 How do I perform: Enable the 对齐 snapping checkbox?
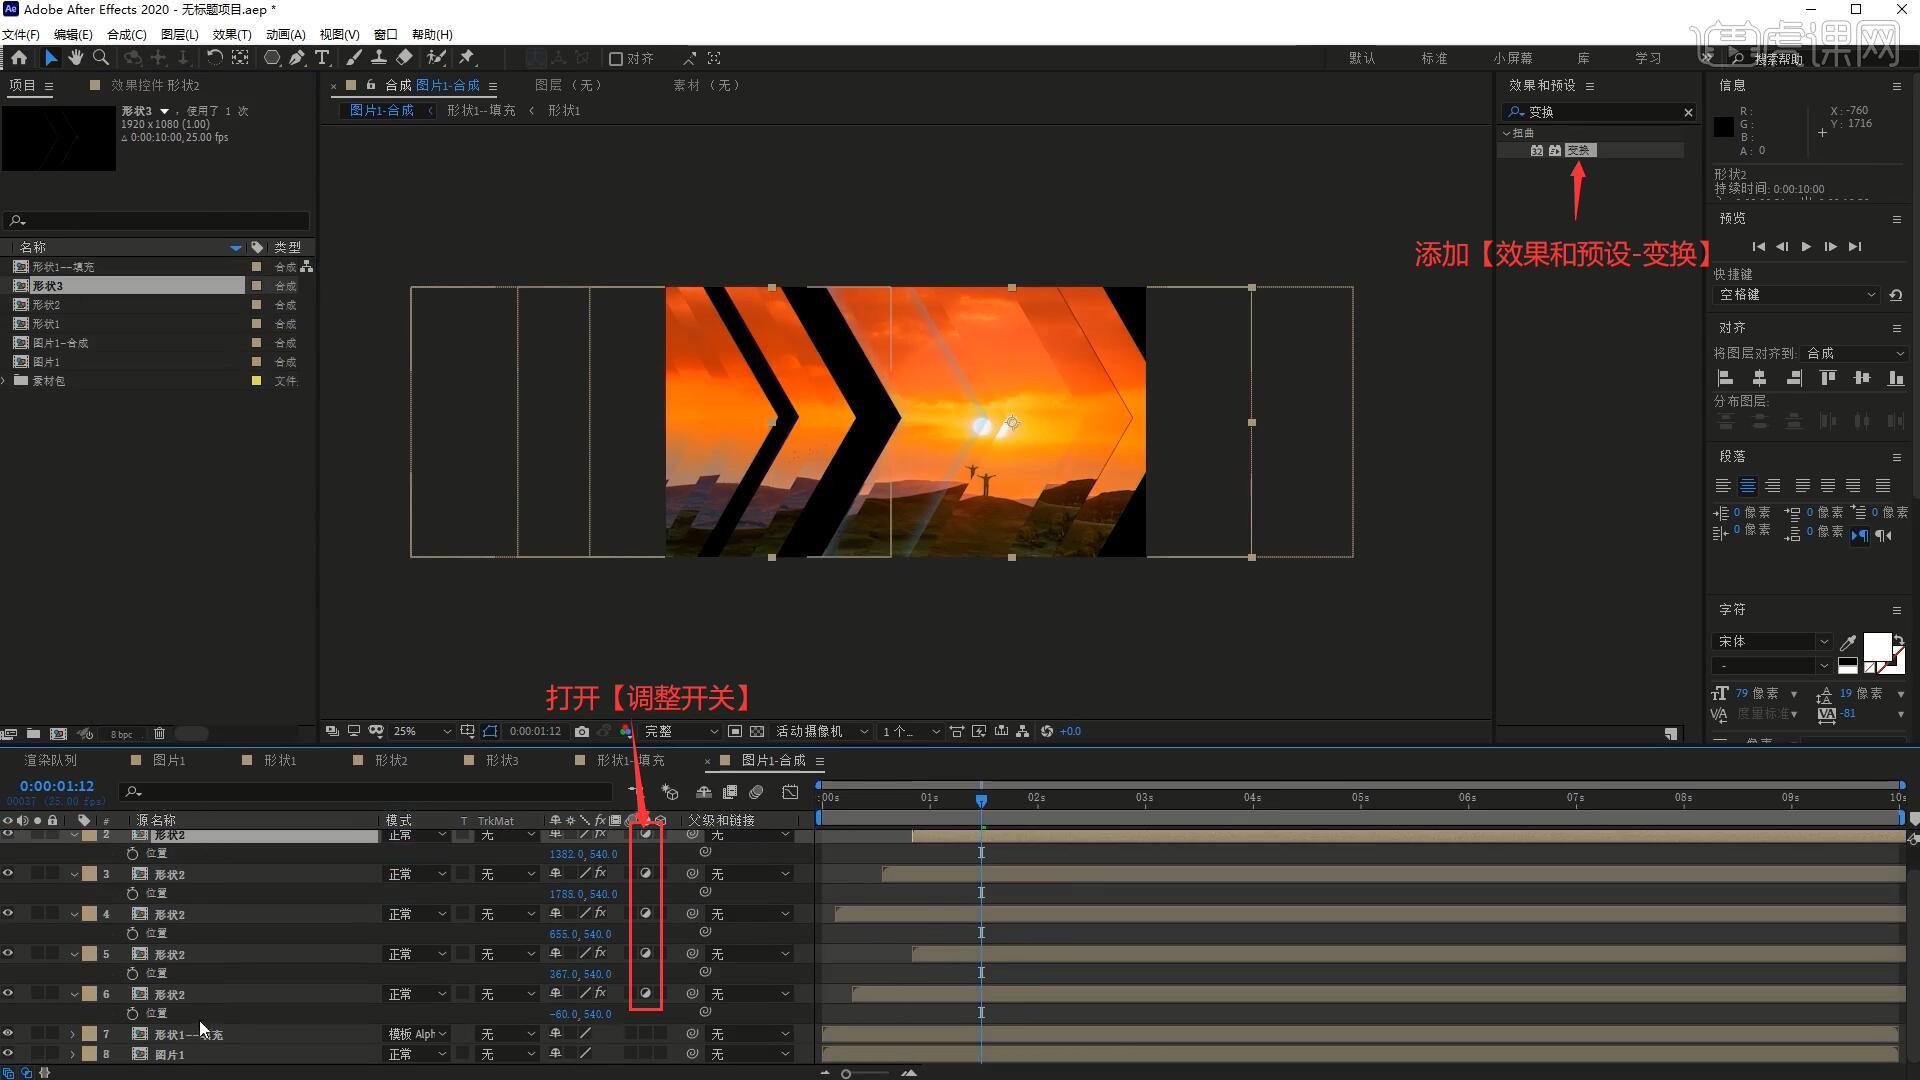click(616, 59)
